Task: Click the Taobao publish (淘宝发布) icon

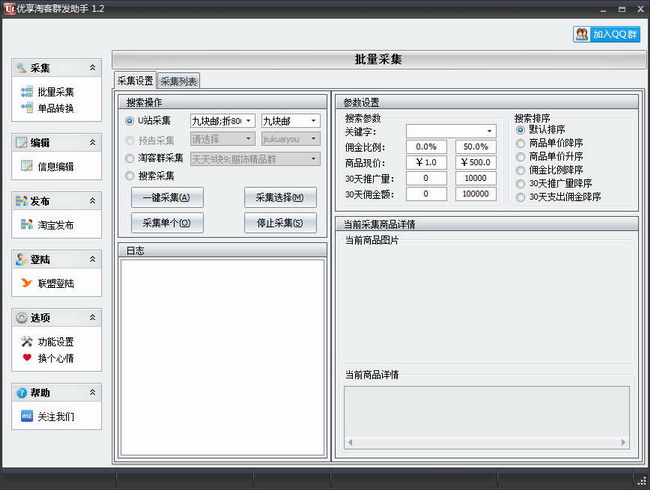Action: 27,224
